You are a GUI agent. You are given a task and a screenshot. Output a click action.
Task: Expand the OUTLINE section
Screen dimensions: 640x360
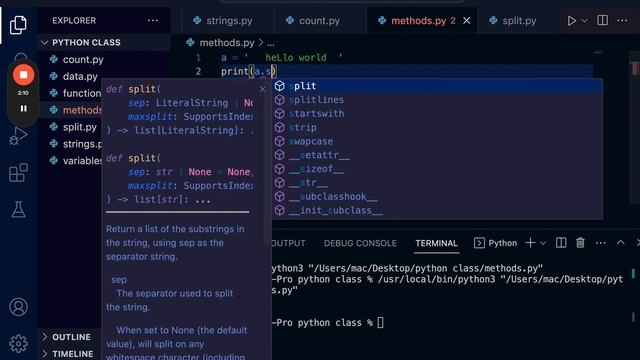click(70, 337)
